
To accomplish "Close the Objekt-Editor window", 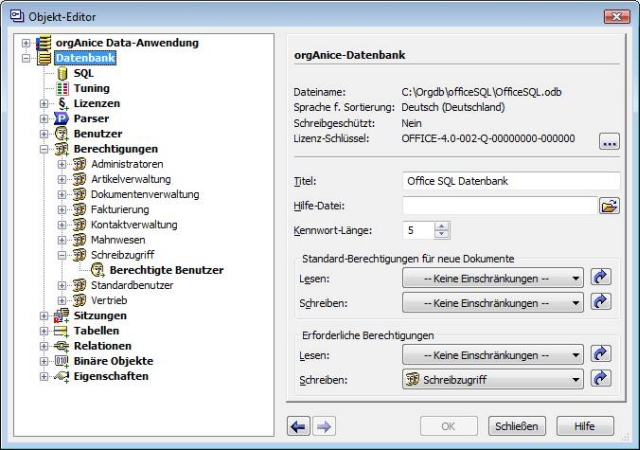I will click(x=617, y=17).
